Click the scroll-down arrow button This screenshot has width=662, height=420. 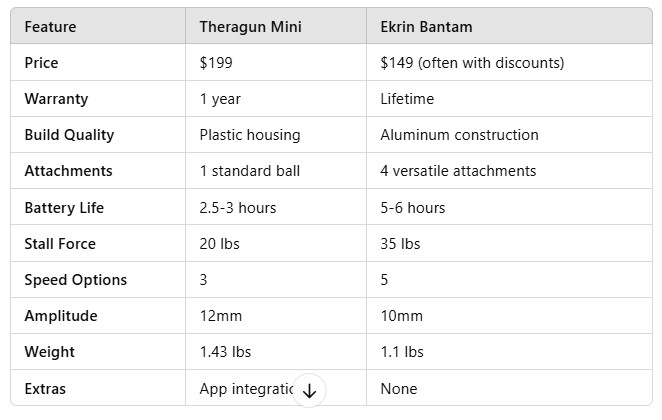(x=309, y=391)
